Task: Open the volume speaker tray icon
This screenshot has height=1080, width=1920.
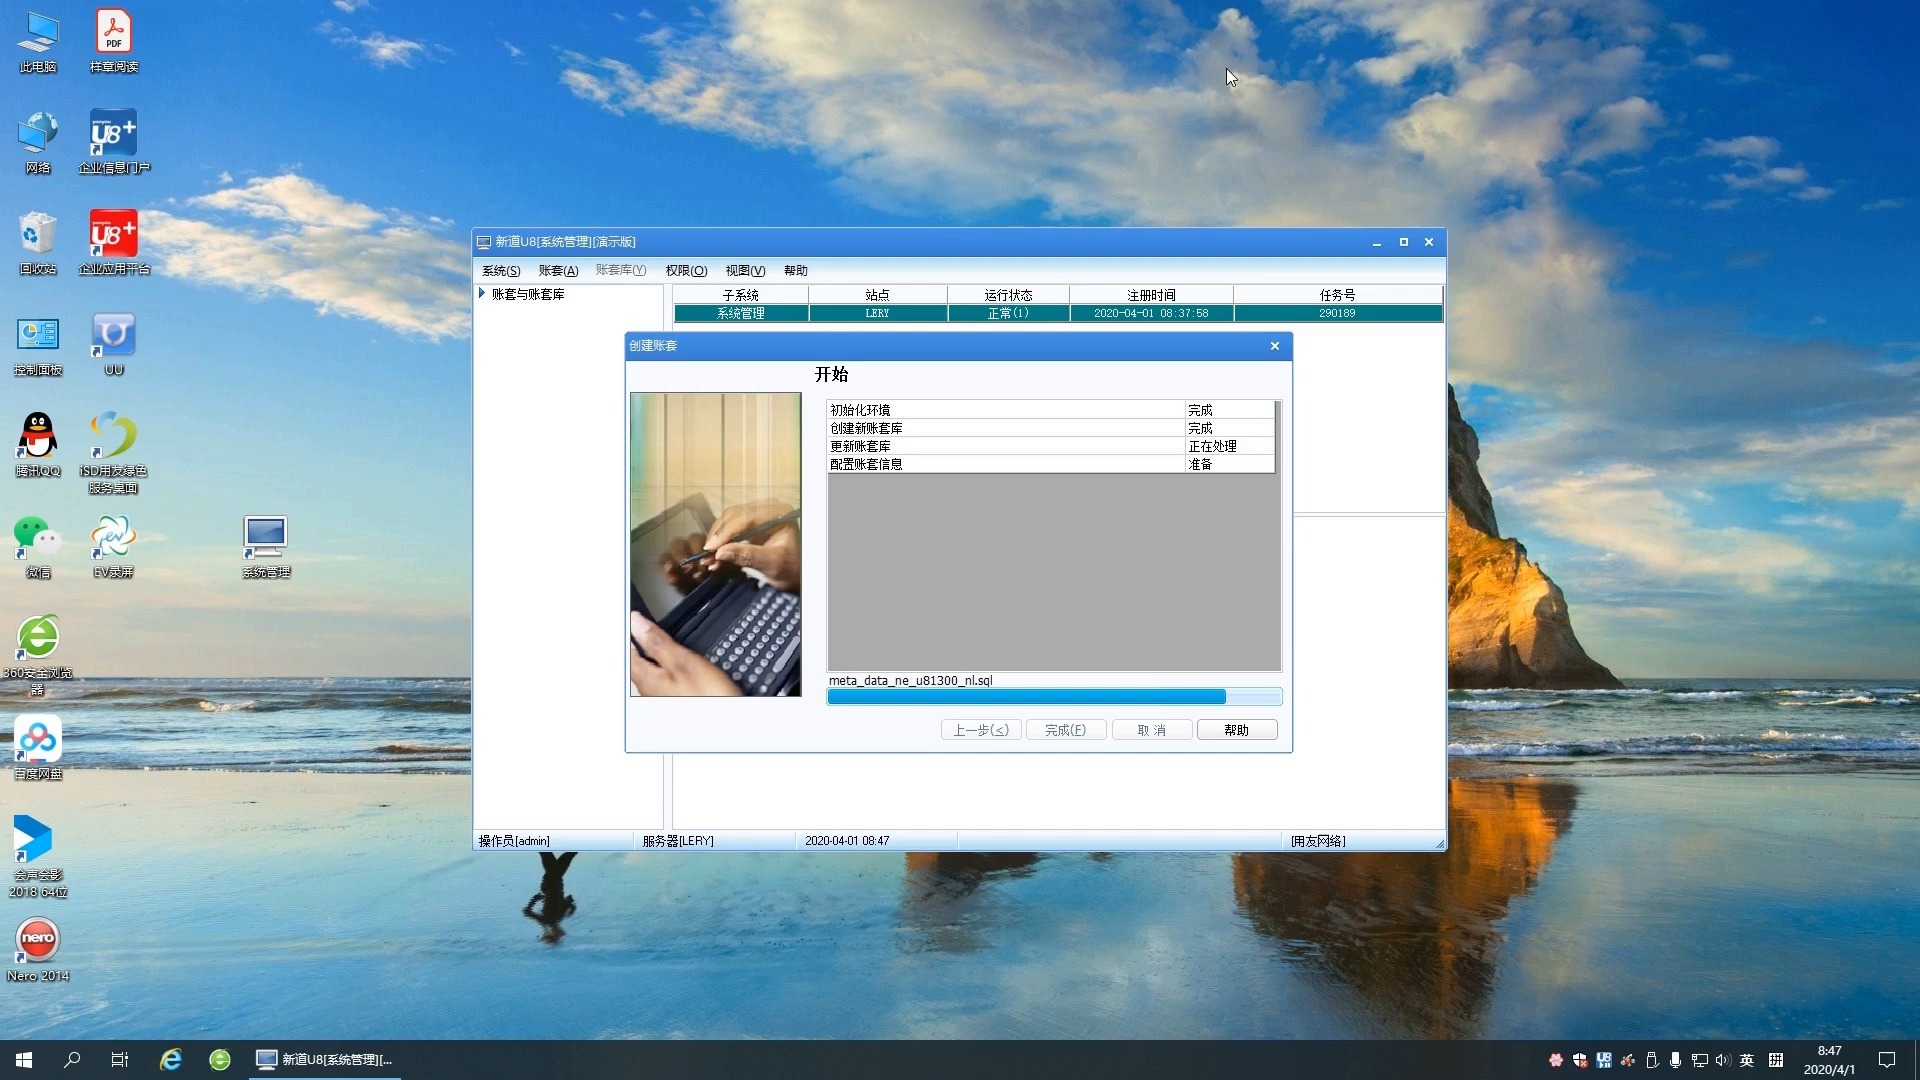Action: click(x=1722, y=1060)
